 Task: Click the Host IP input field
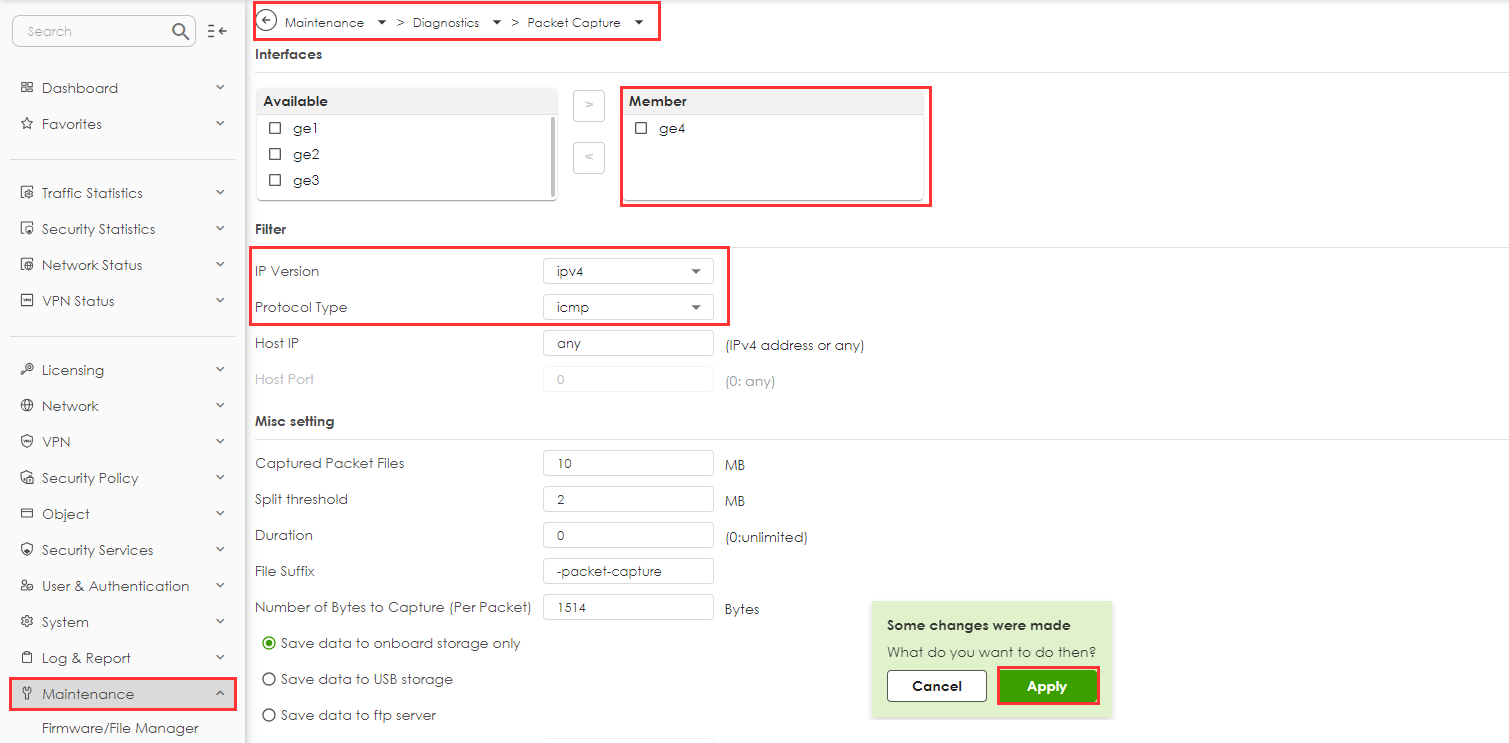(628, 343)
